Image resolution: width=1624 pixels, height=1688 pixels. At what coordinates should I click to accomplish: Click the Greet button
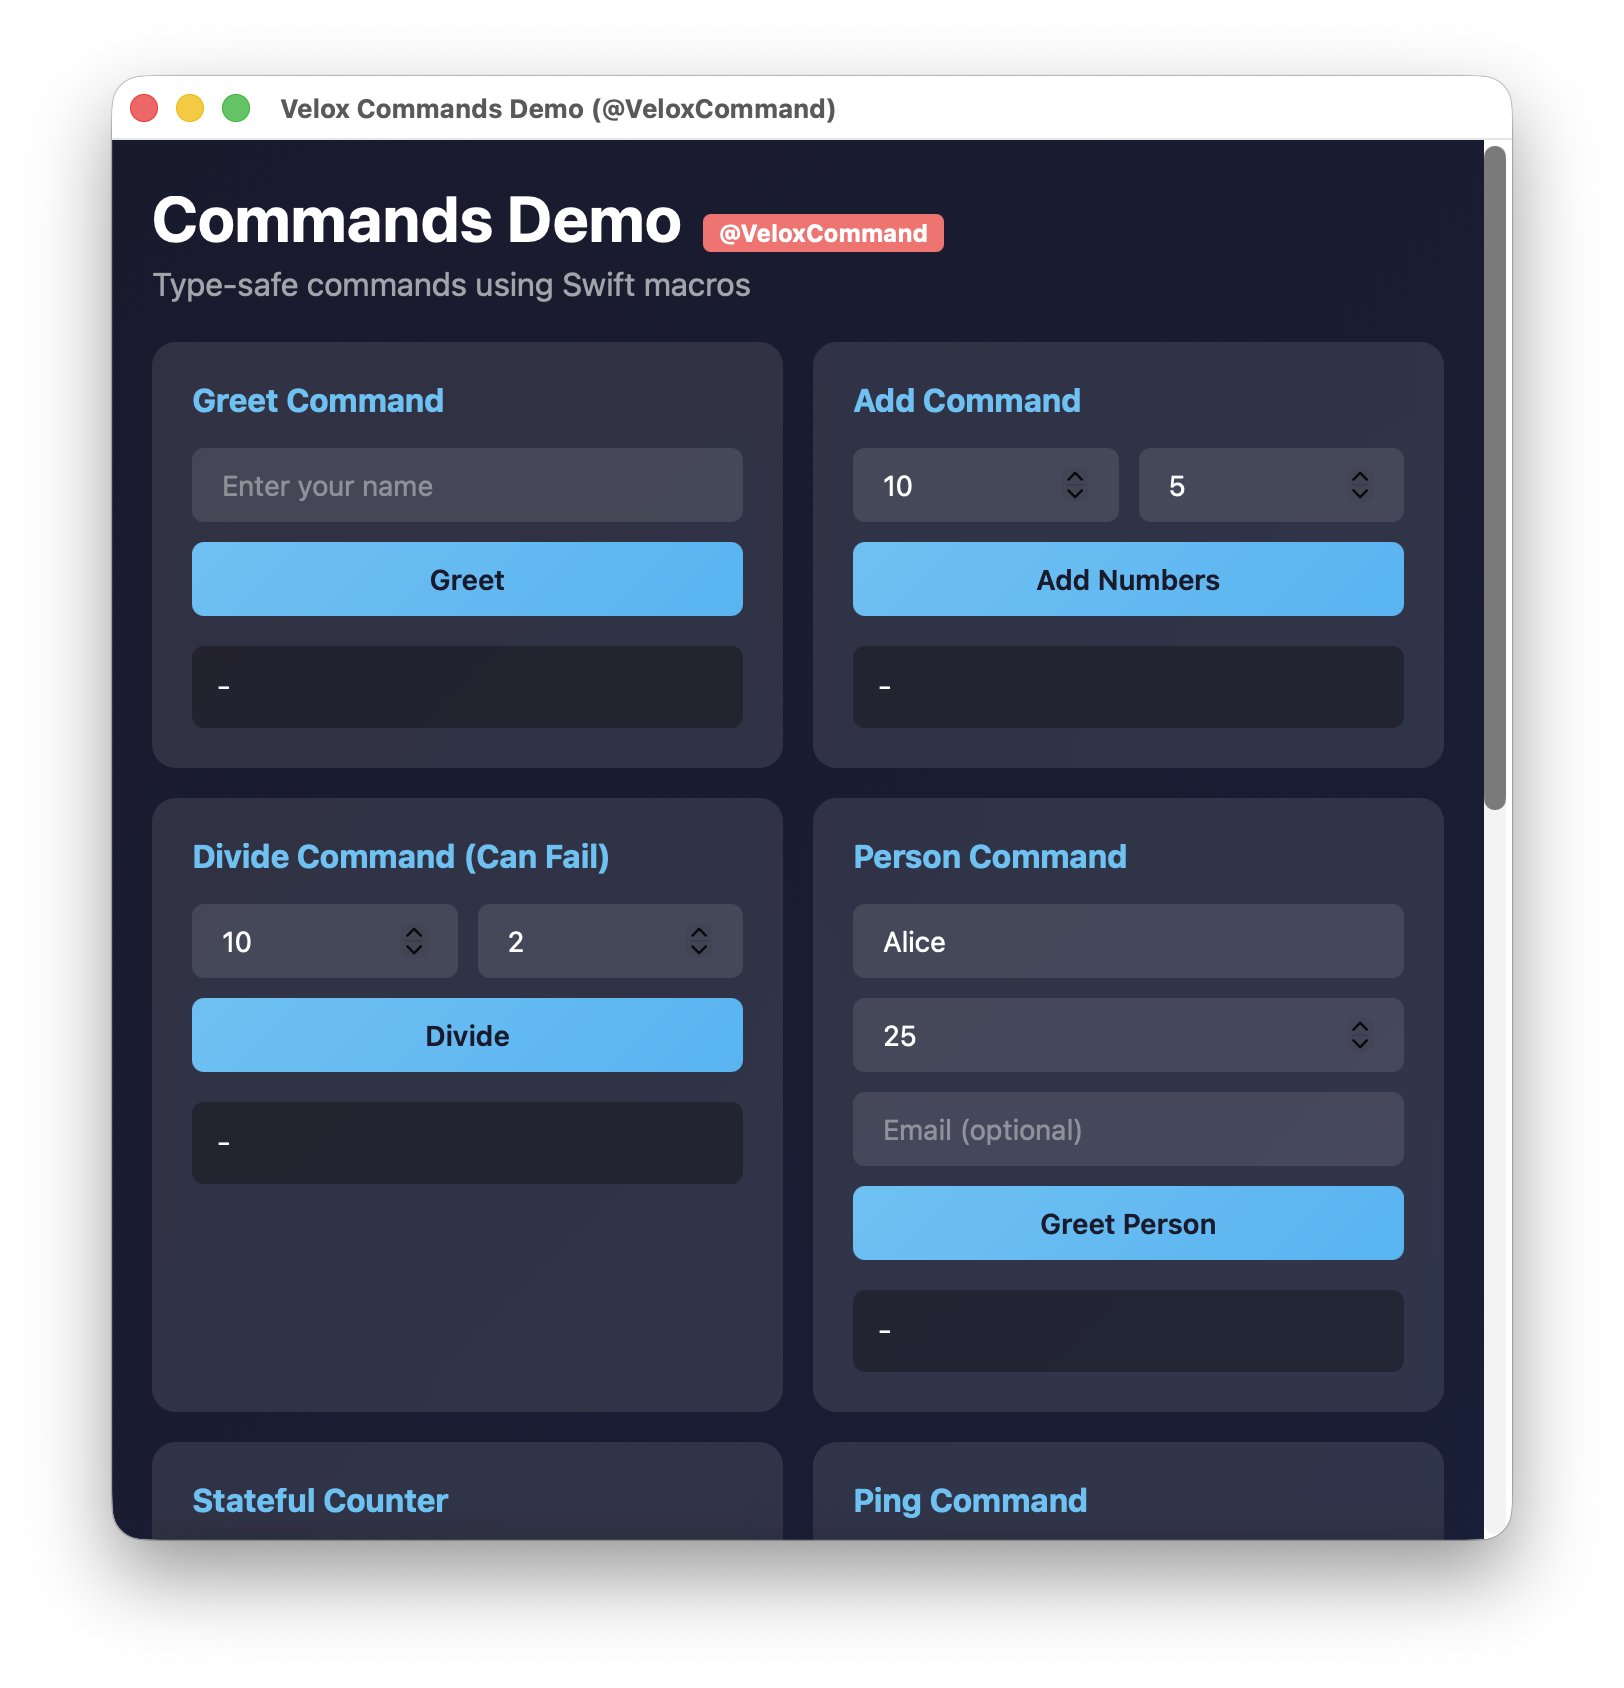coord(467,579)
